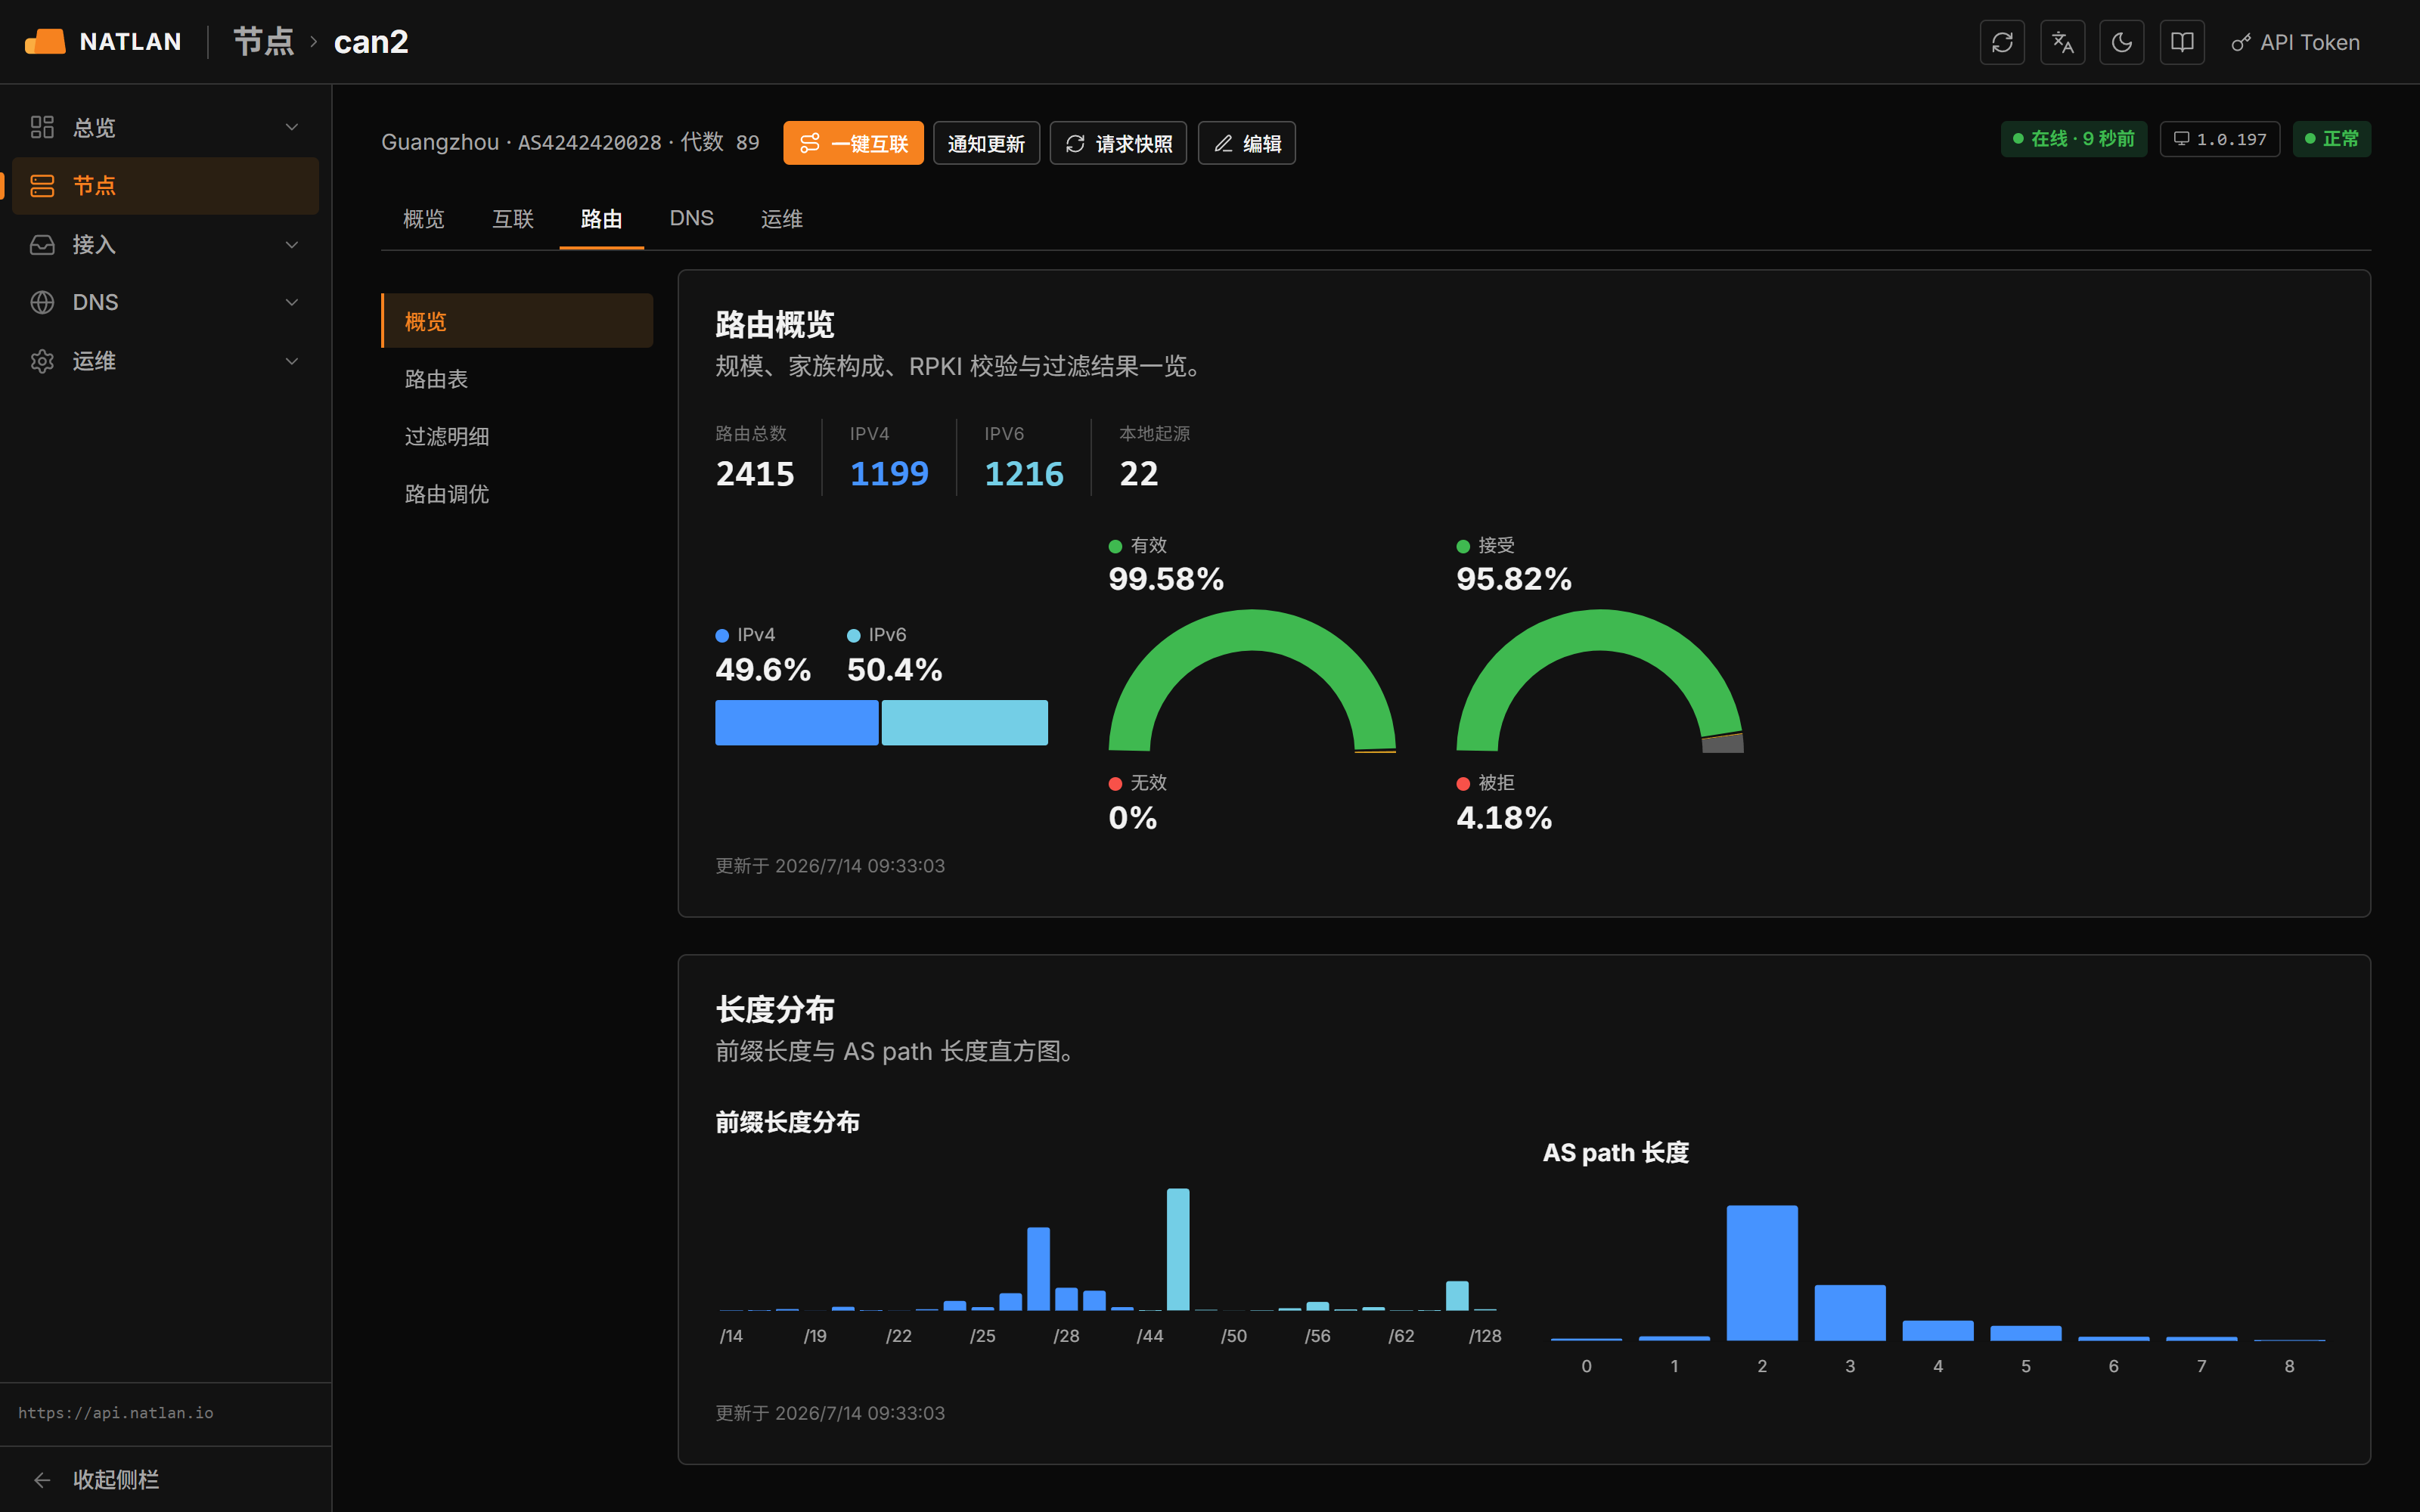Image resolution: width=2420 pixels, height=1512 pixels.
Task: Click the AS path 长度 chart heading
Action: (1616, 1153)
